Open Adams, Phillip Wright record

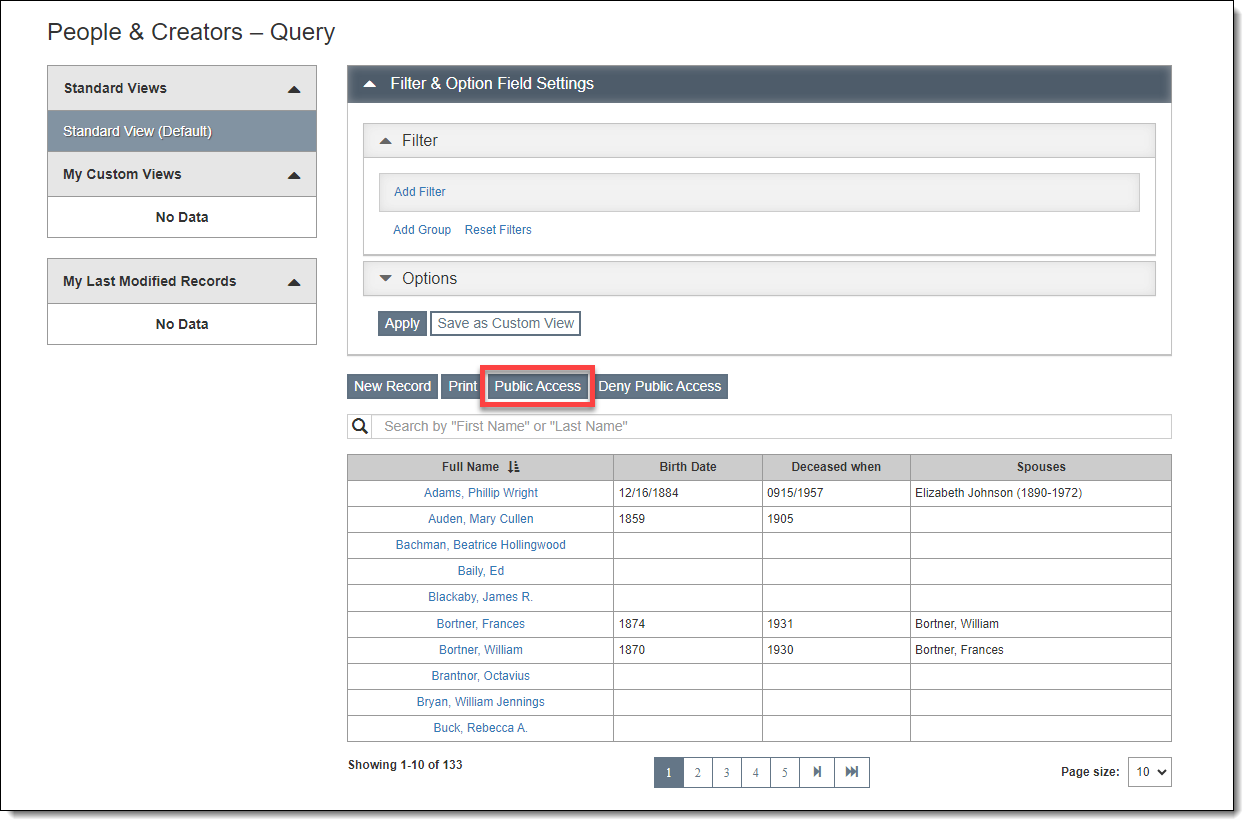click(481, 493)
